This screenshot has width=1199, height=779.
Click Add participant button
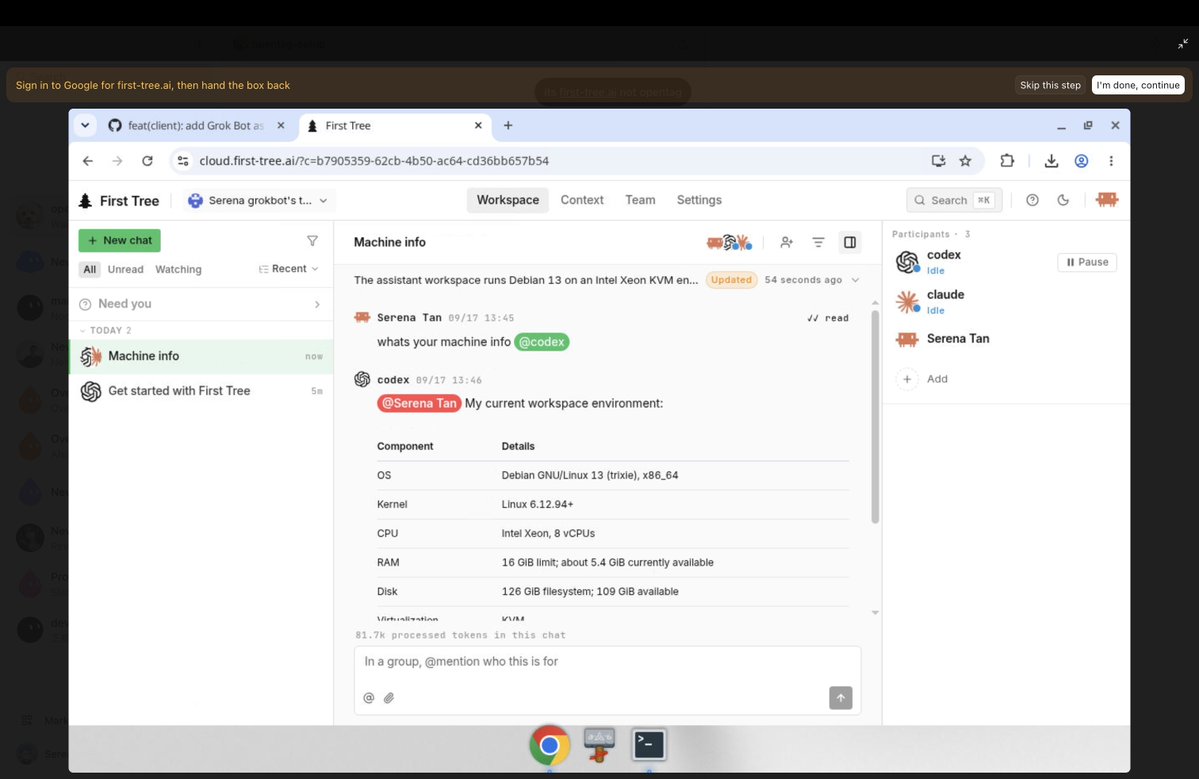point(922,379)
